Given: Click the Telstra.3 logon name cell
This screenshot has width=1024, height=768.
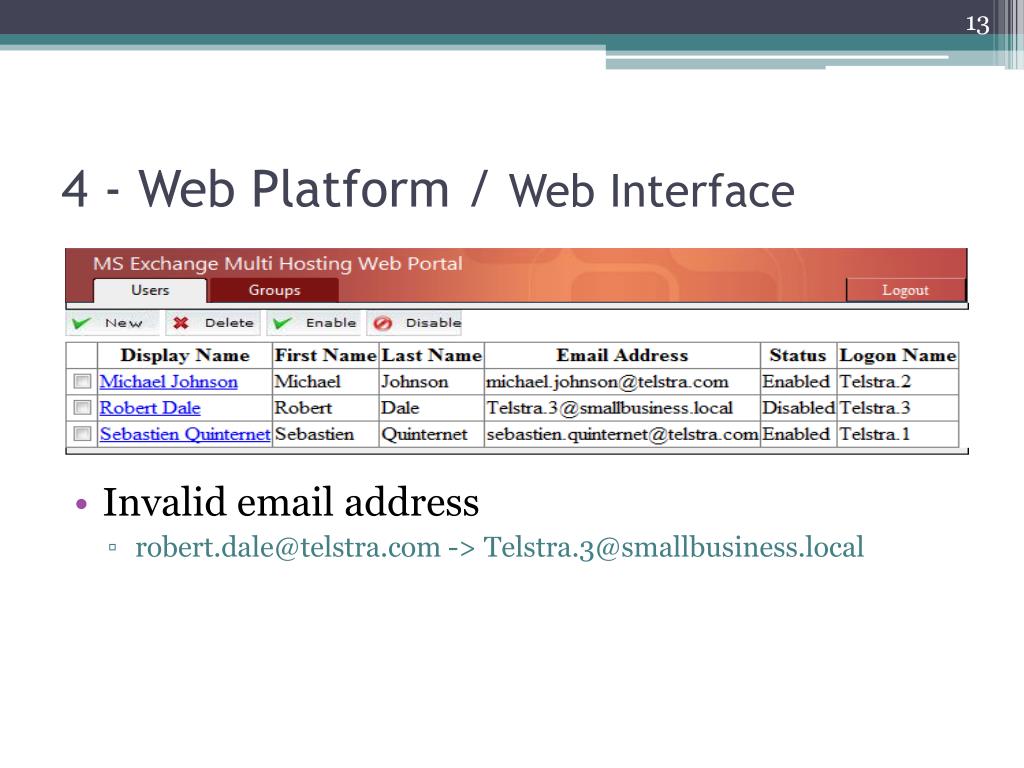Looking at the screenshot, I should 898,408.
